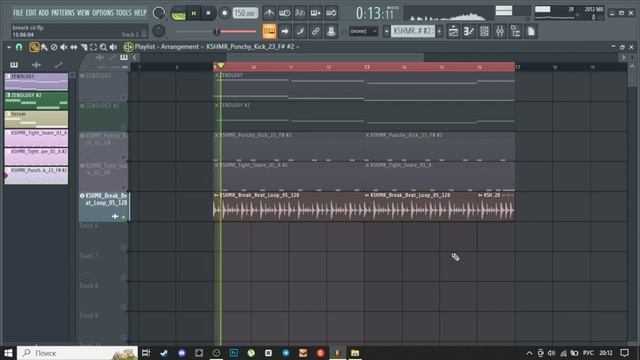Open the Piano roll view icon
The image size is (640, 360).
click(x=469, y=31)
